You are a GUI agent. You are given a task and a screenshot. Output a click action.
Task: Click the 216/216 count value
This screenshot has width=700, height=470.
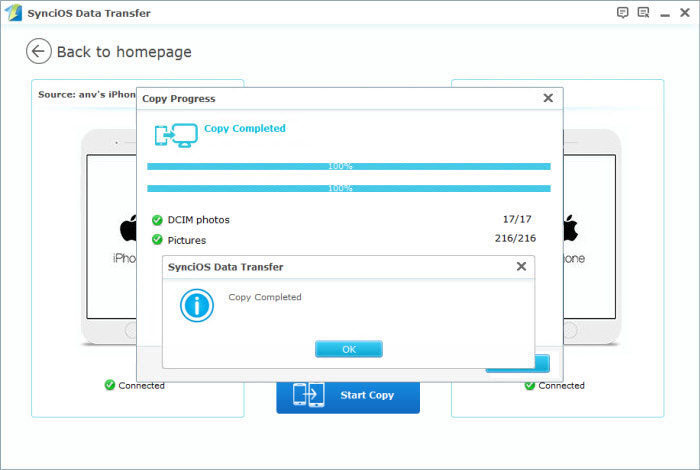point(515,238)
